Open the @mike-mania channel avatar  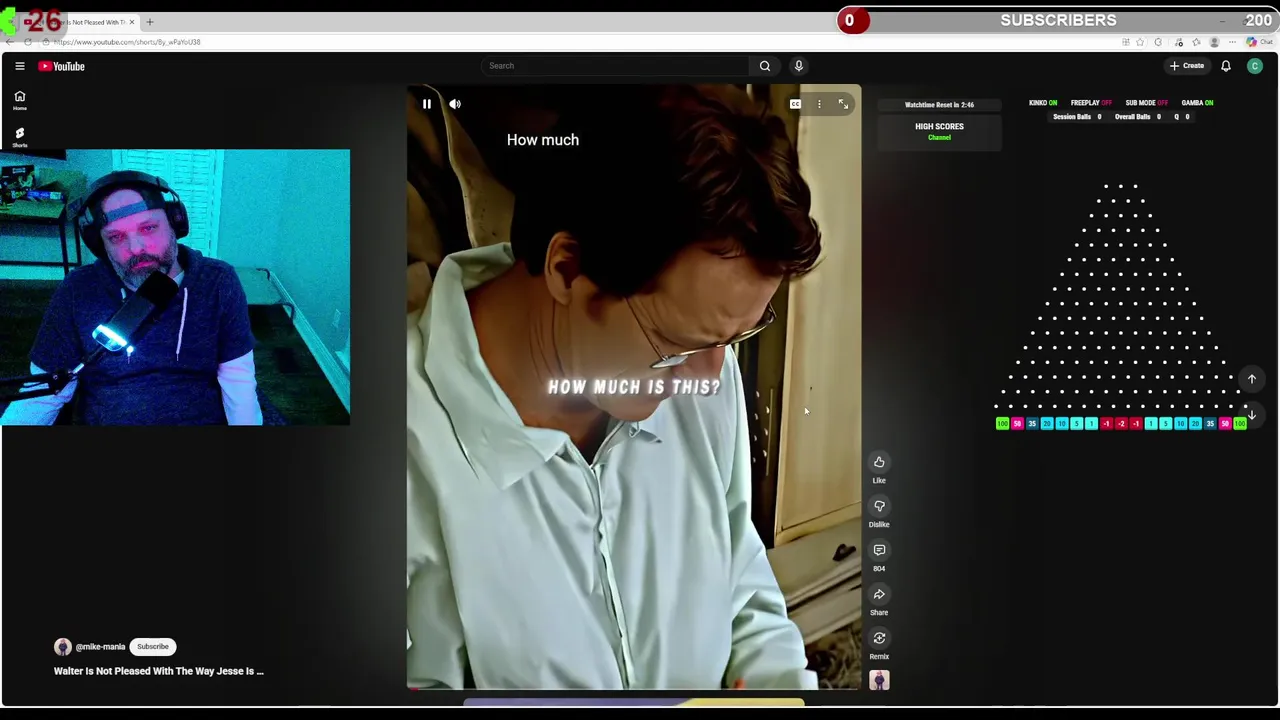[63, 647]
